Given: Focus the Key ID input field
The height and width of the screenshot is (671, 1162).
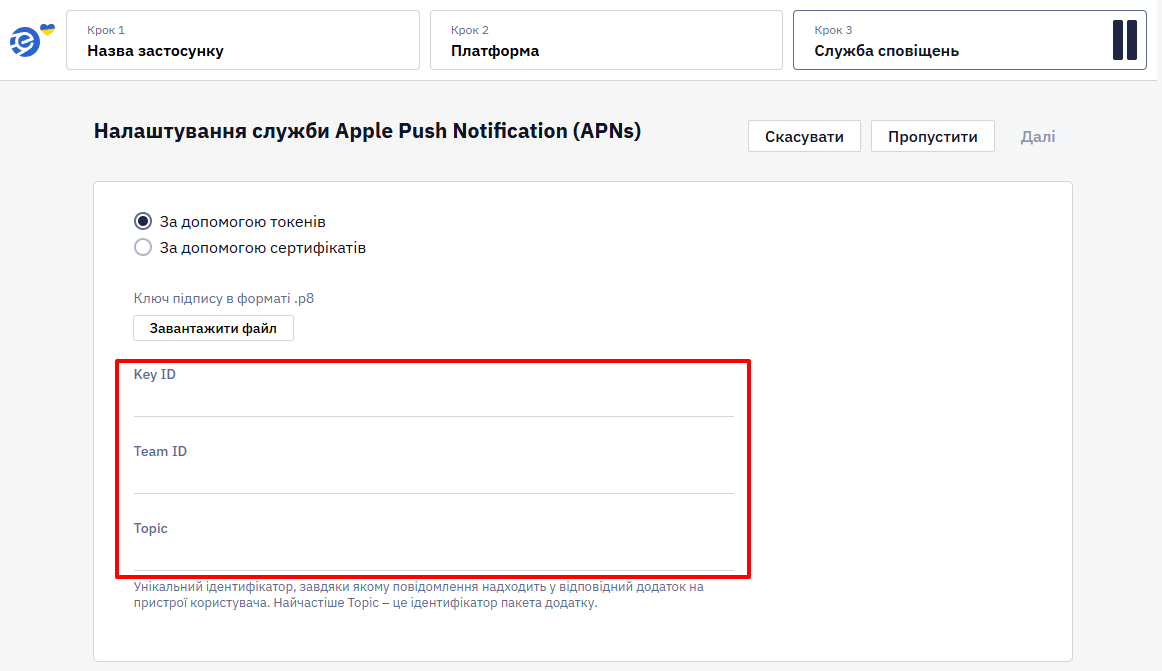Looking at the screenshot, I should pos(434,401).
